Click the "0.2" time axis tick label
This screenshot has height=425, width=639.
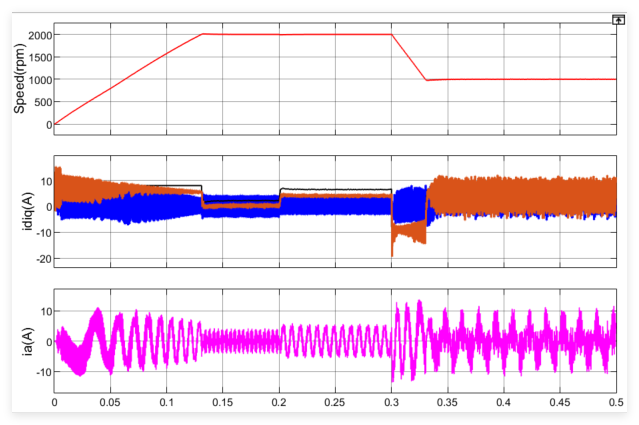(x=279, y=403)
